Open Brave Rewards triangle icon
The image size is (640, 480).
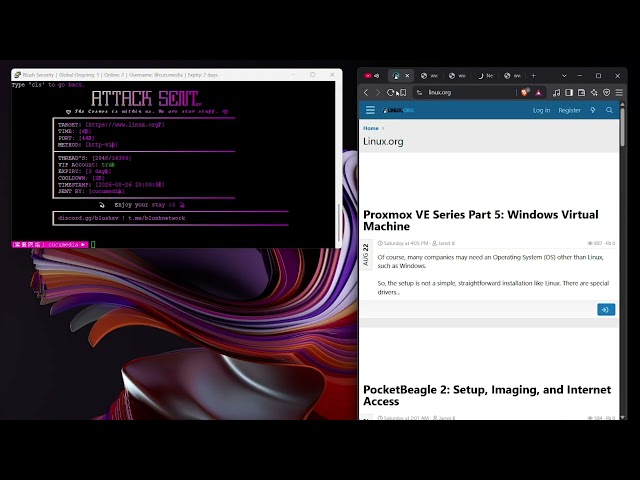[538, 93]
